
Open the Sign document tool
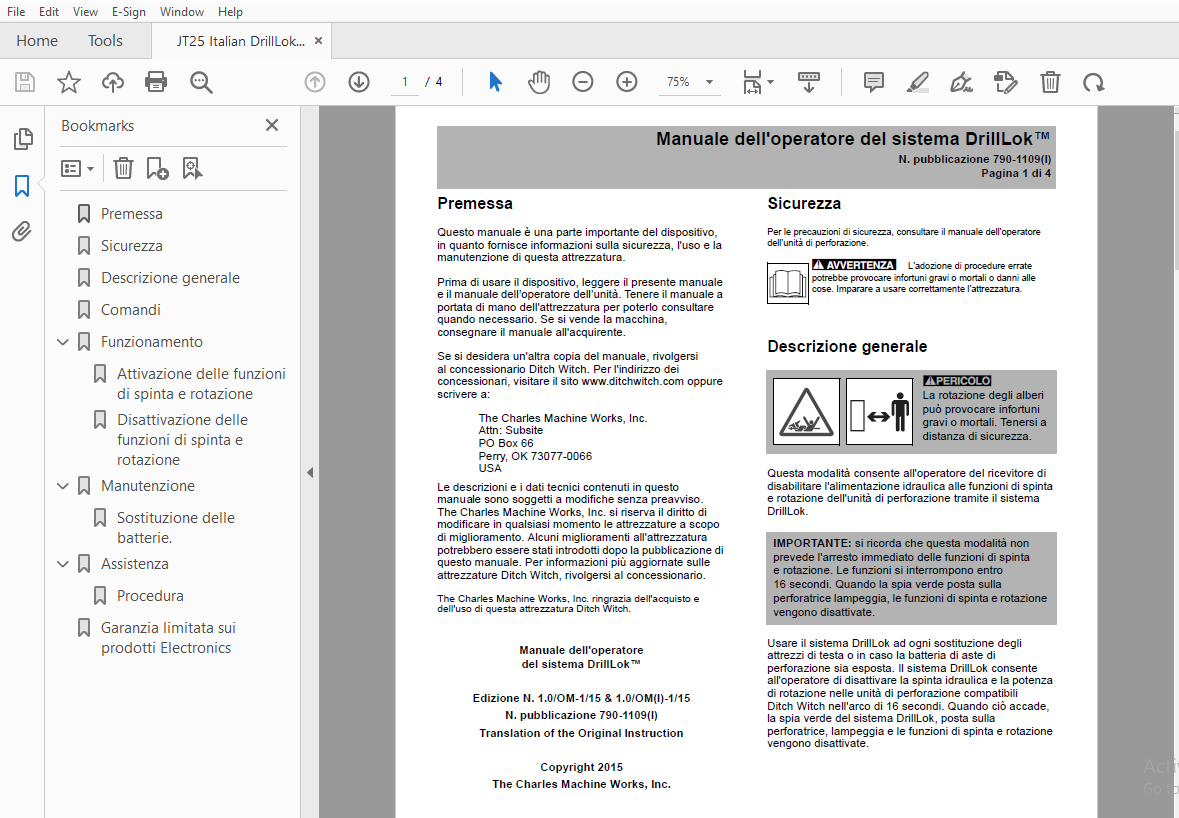pos(962,82)
